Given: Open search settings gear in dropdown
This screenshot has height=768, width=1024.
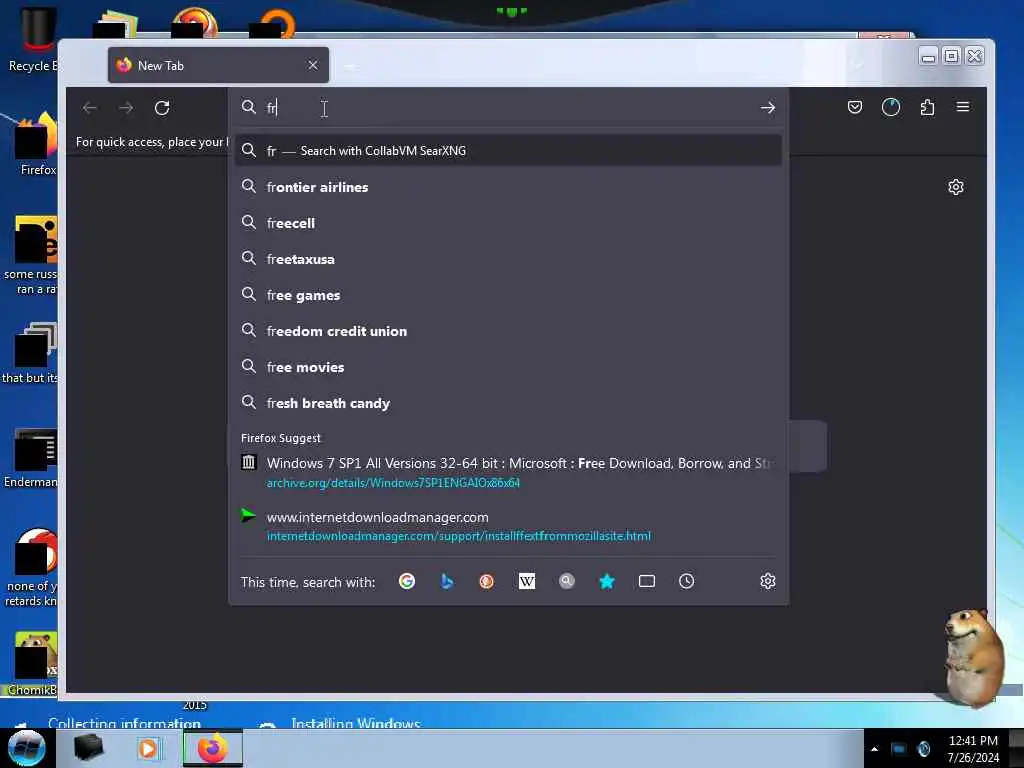Looking at the screenshot, I should [x=767, y=581].
